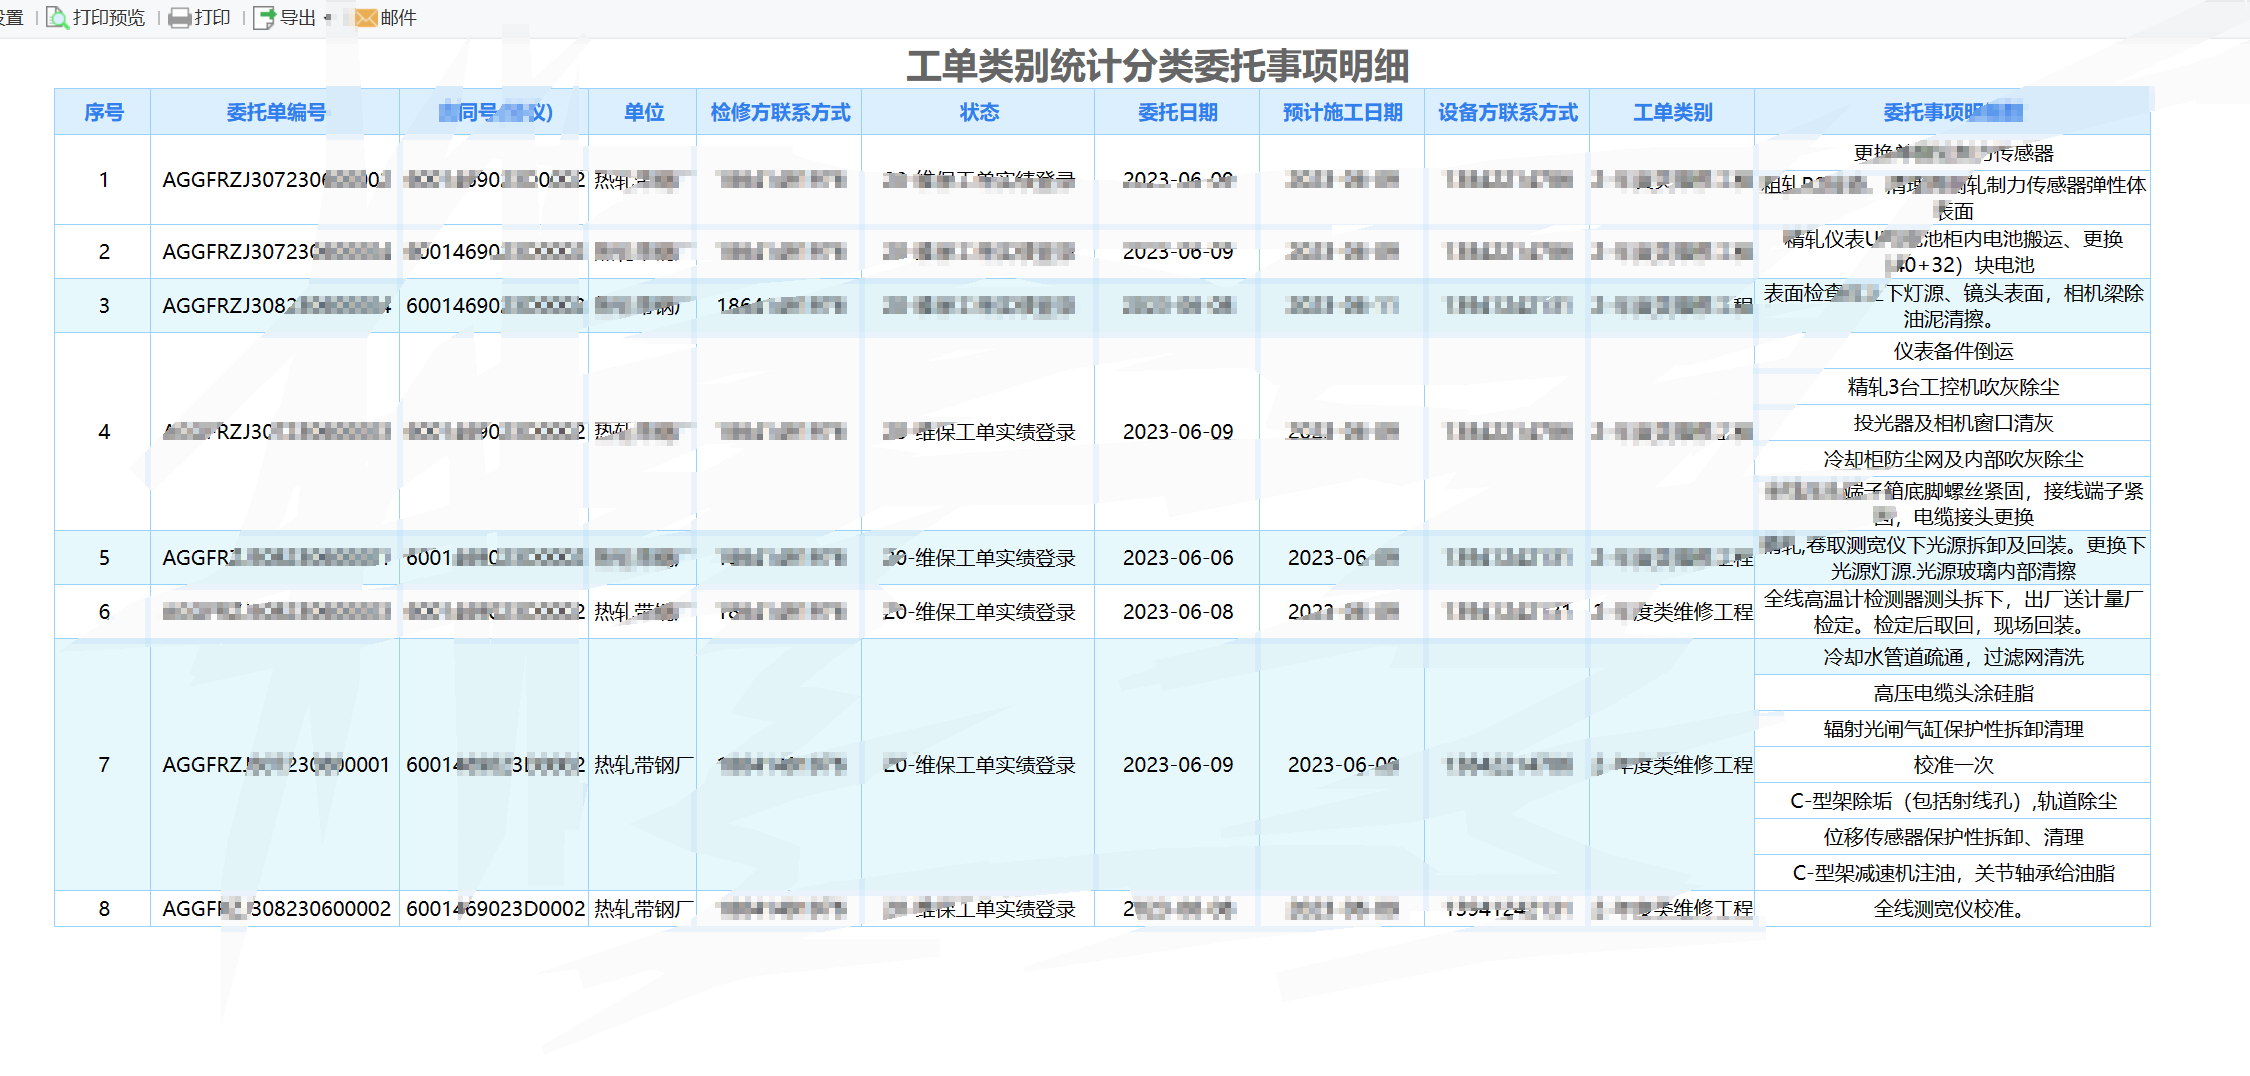Select row number 8 cell
The width and height of the screenshot is (2250, 1076).
pos(103,909)
